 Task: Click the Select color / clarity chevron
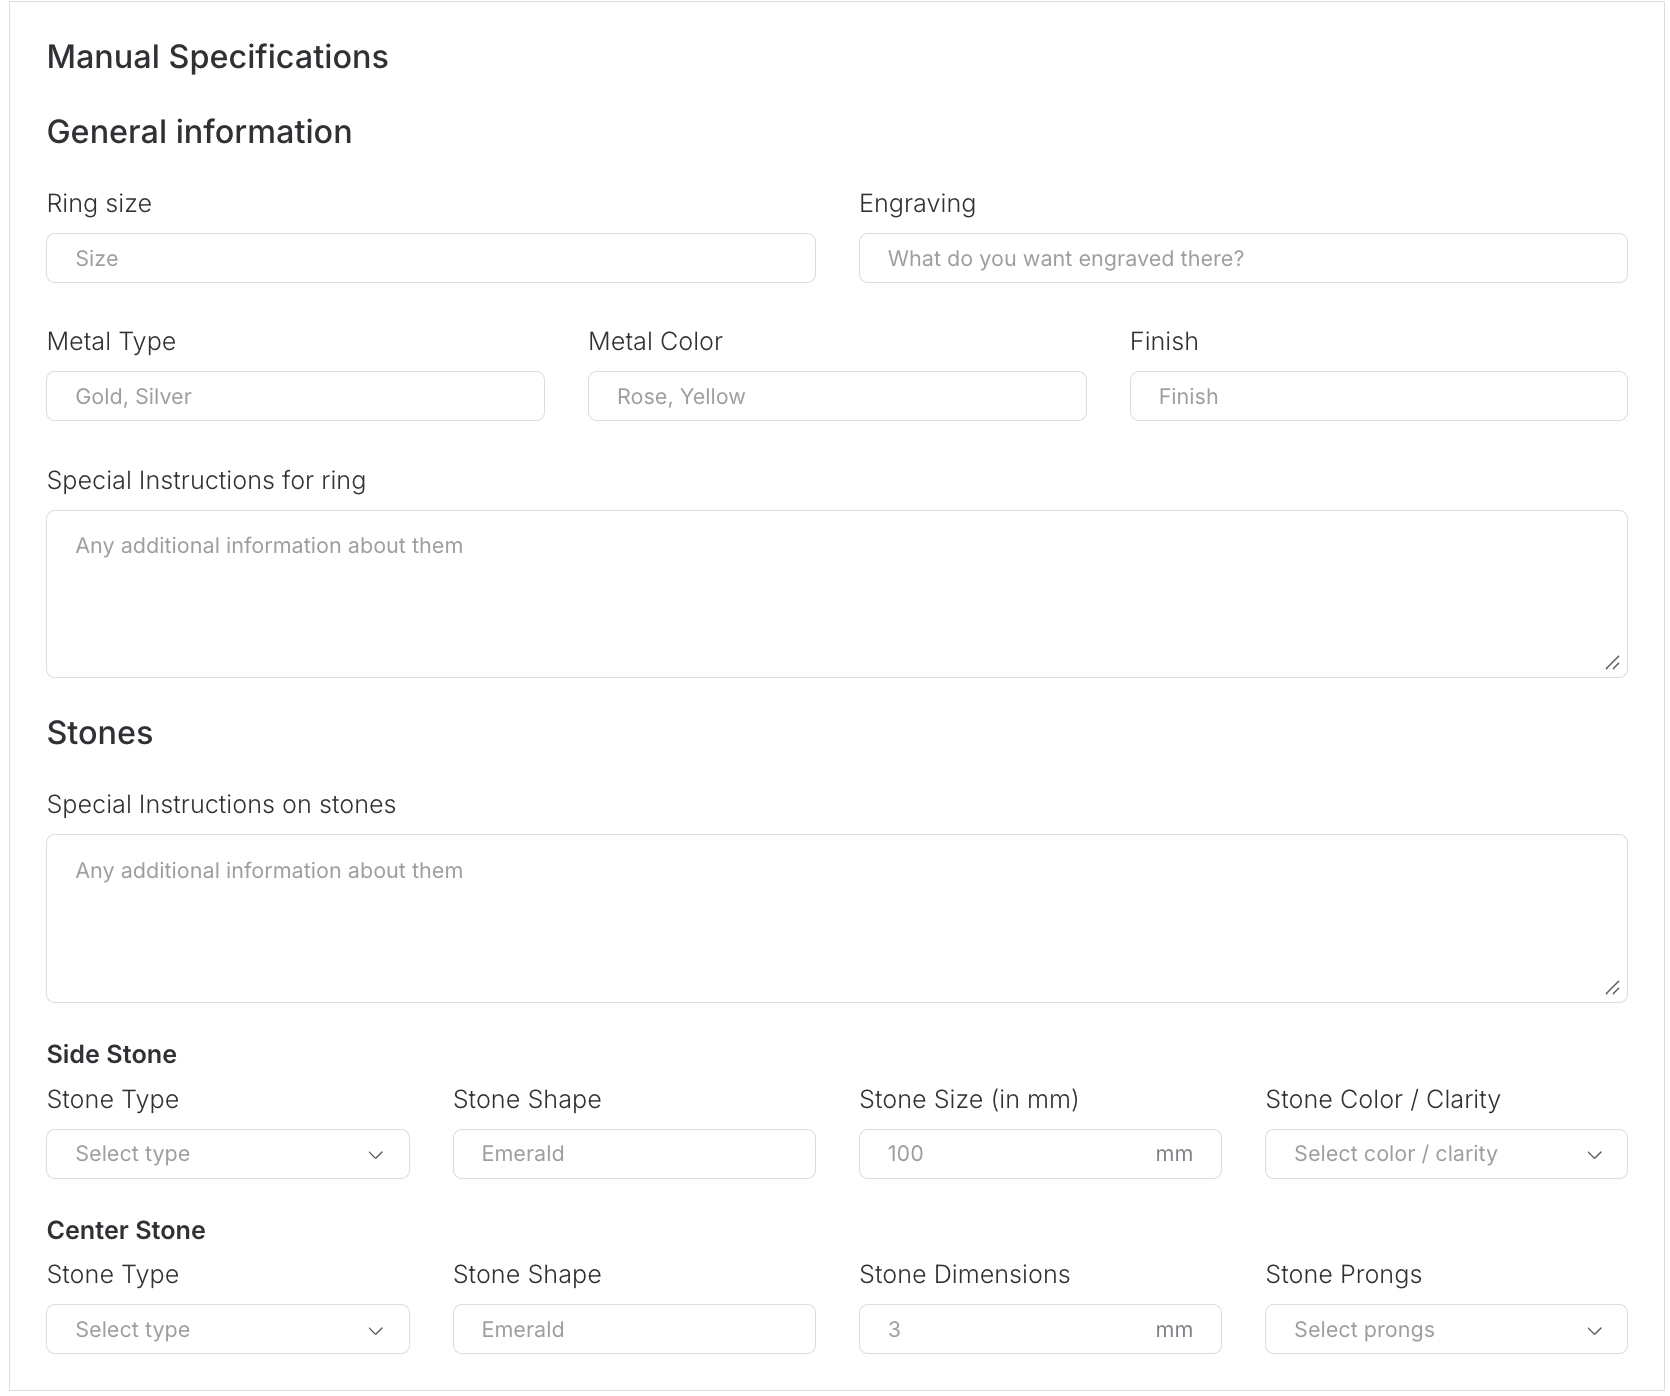[1594, 1155]
